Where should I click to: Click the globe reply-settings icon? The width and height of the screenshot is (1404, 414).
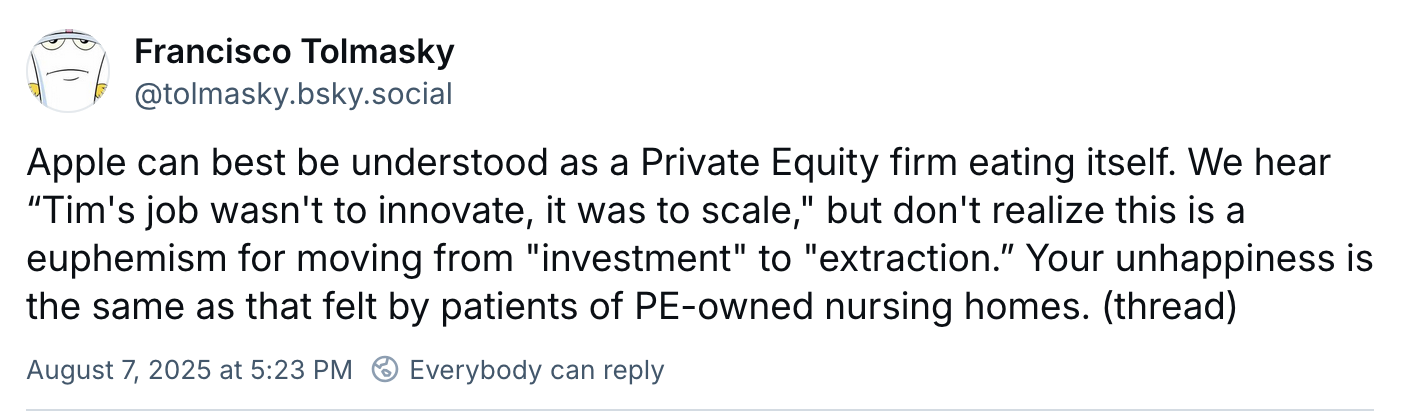(385, 370)
